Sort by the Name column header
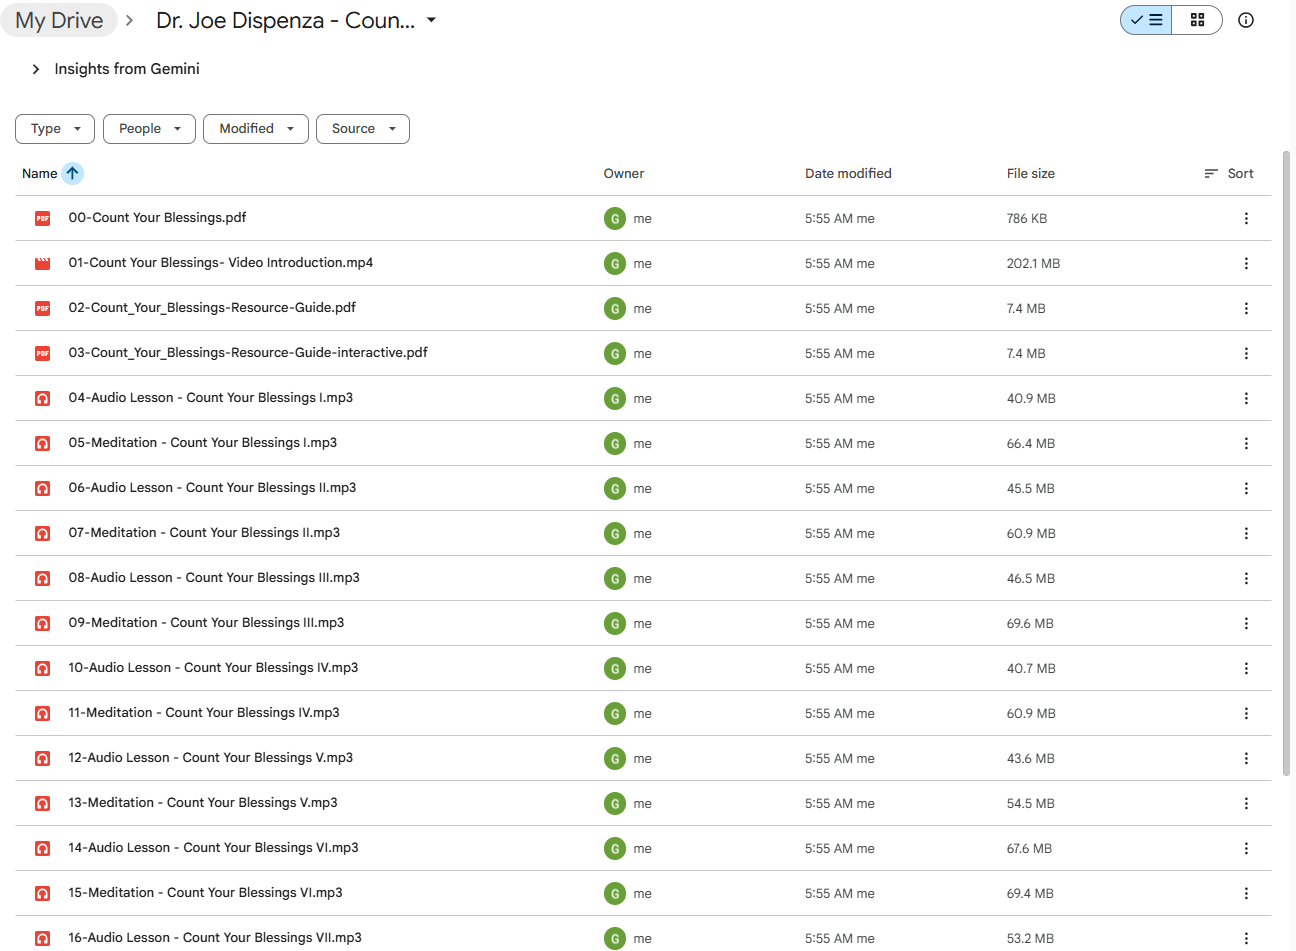This screenshot has height=951, width=1296. pyautogui.click(x=39, y=173)
